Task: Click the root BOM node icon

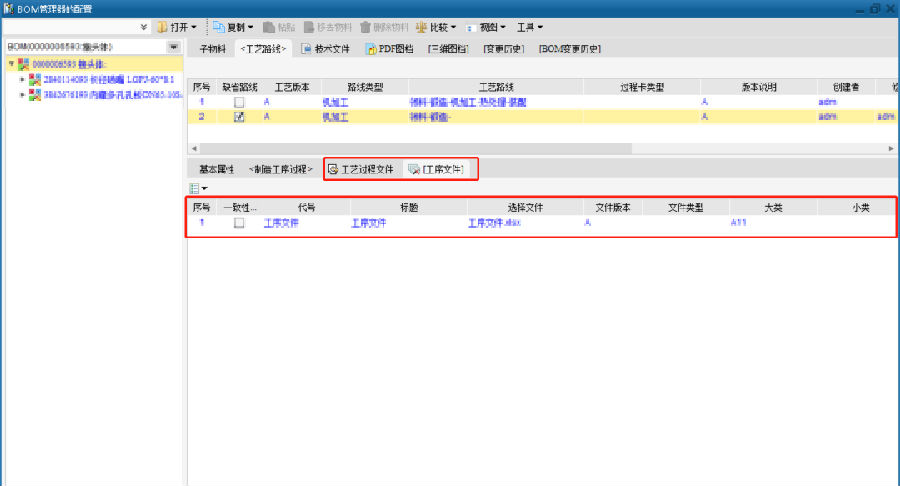Action: pos(24,64)
